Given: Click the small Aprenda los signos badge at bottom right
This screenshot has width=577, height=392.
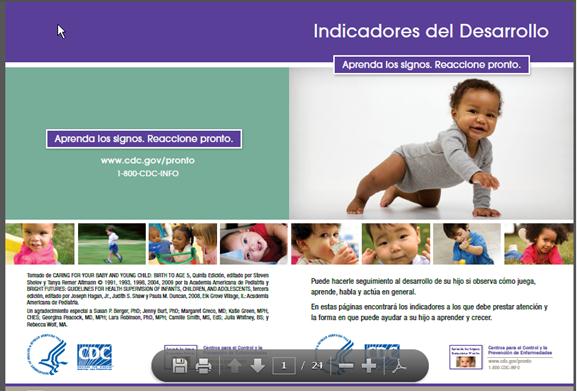Looking at the screenshot, I should click(x=466, y=357).
